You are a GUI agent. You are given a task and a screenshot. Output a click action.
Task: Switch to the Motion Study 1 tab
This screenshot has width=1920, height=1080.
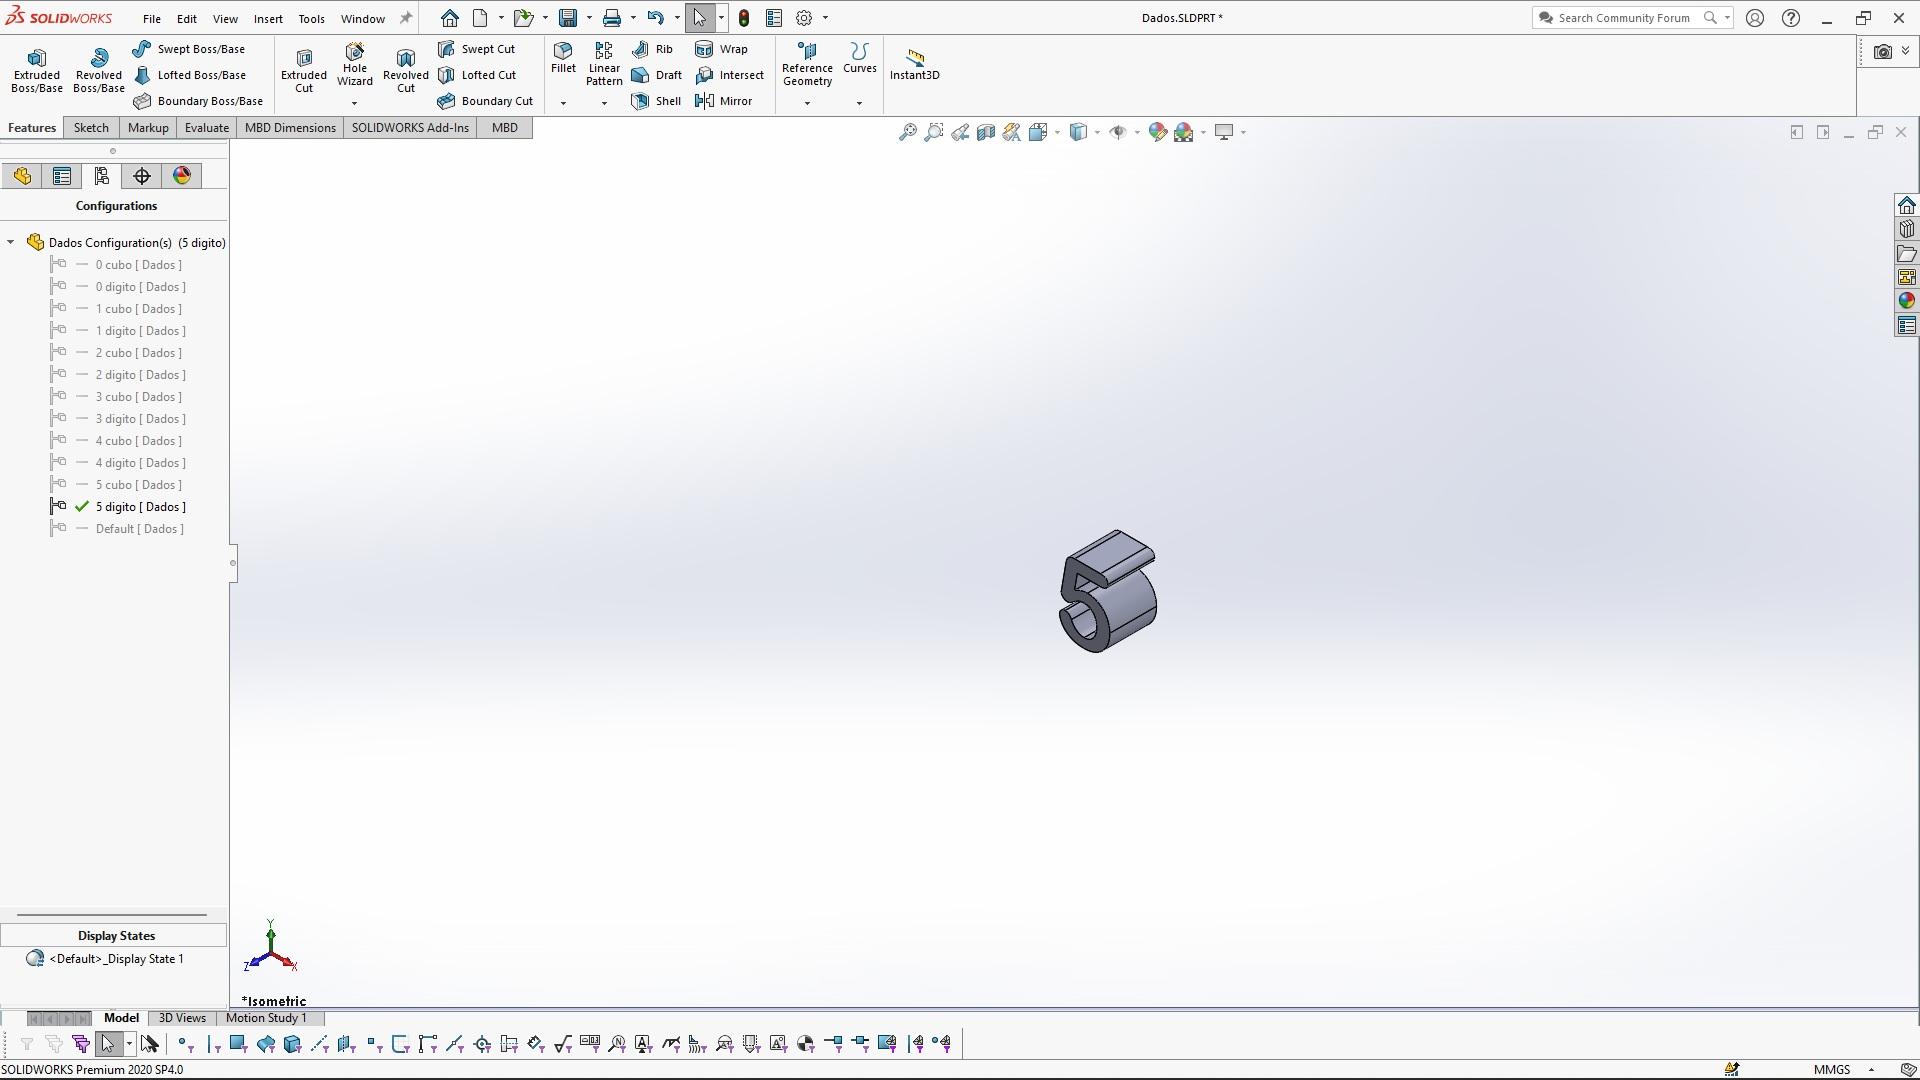tap(266, 1018)
